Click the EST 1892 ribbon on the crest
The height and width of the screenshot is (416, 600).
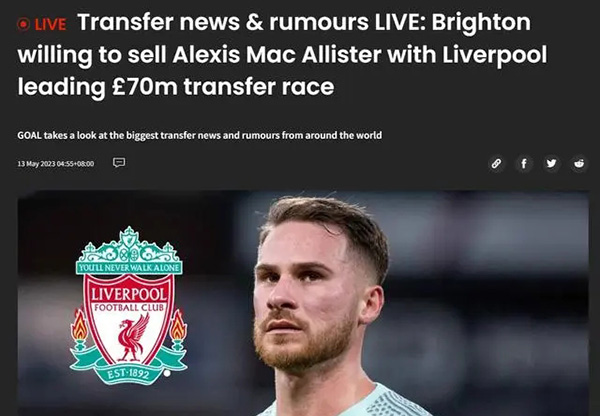129,373
